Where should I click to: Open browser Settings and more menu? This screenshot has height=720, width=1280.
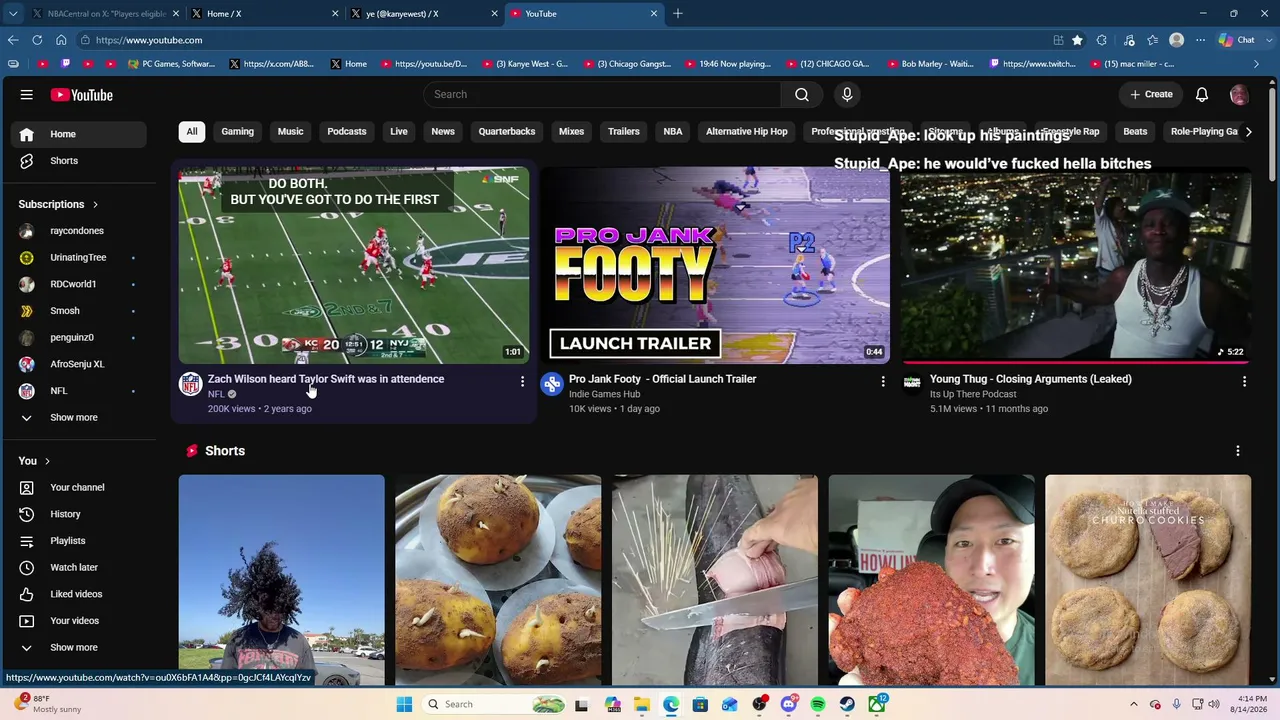pos(1200,40)
